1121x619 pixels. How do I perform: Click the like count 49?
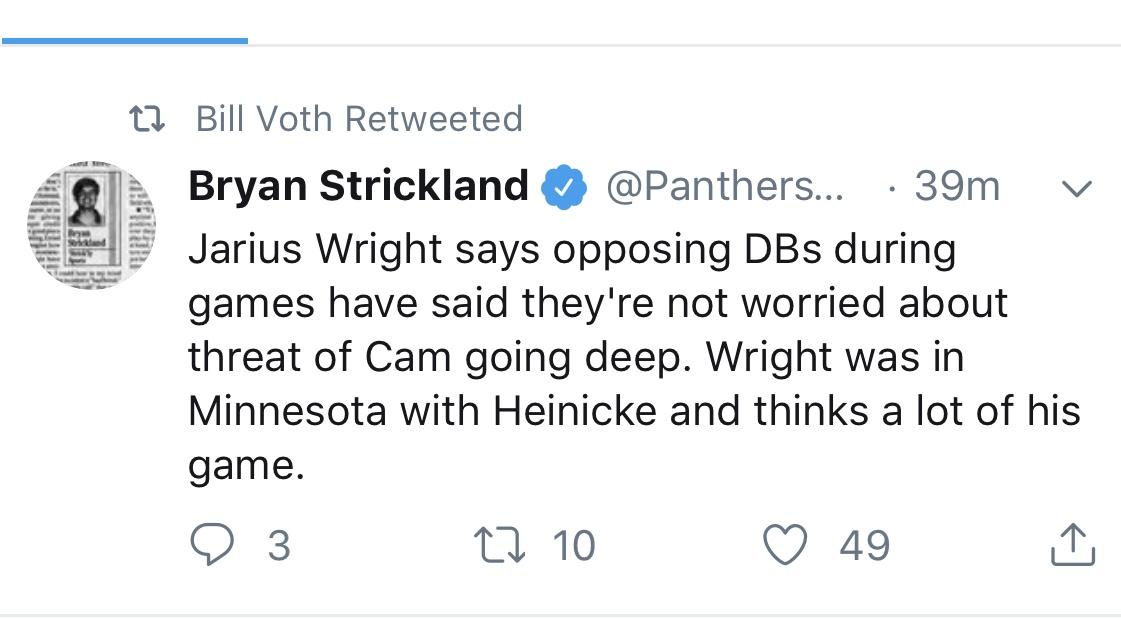(x=864, y=545)
